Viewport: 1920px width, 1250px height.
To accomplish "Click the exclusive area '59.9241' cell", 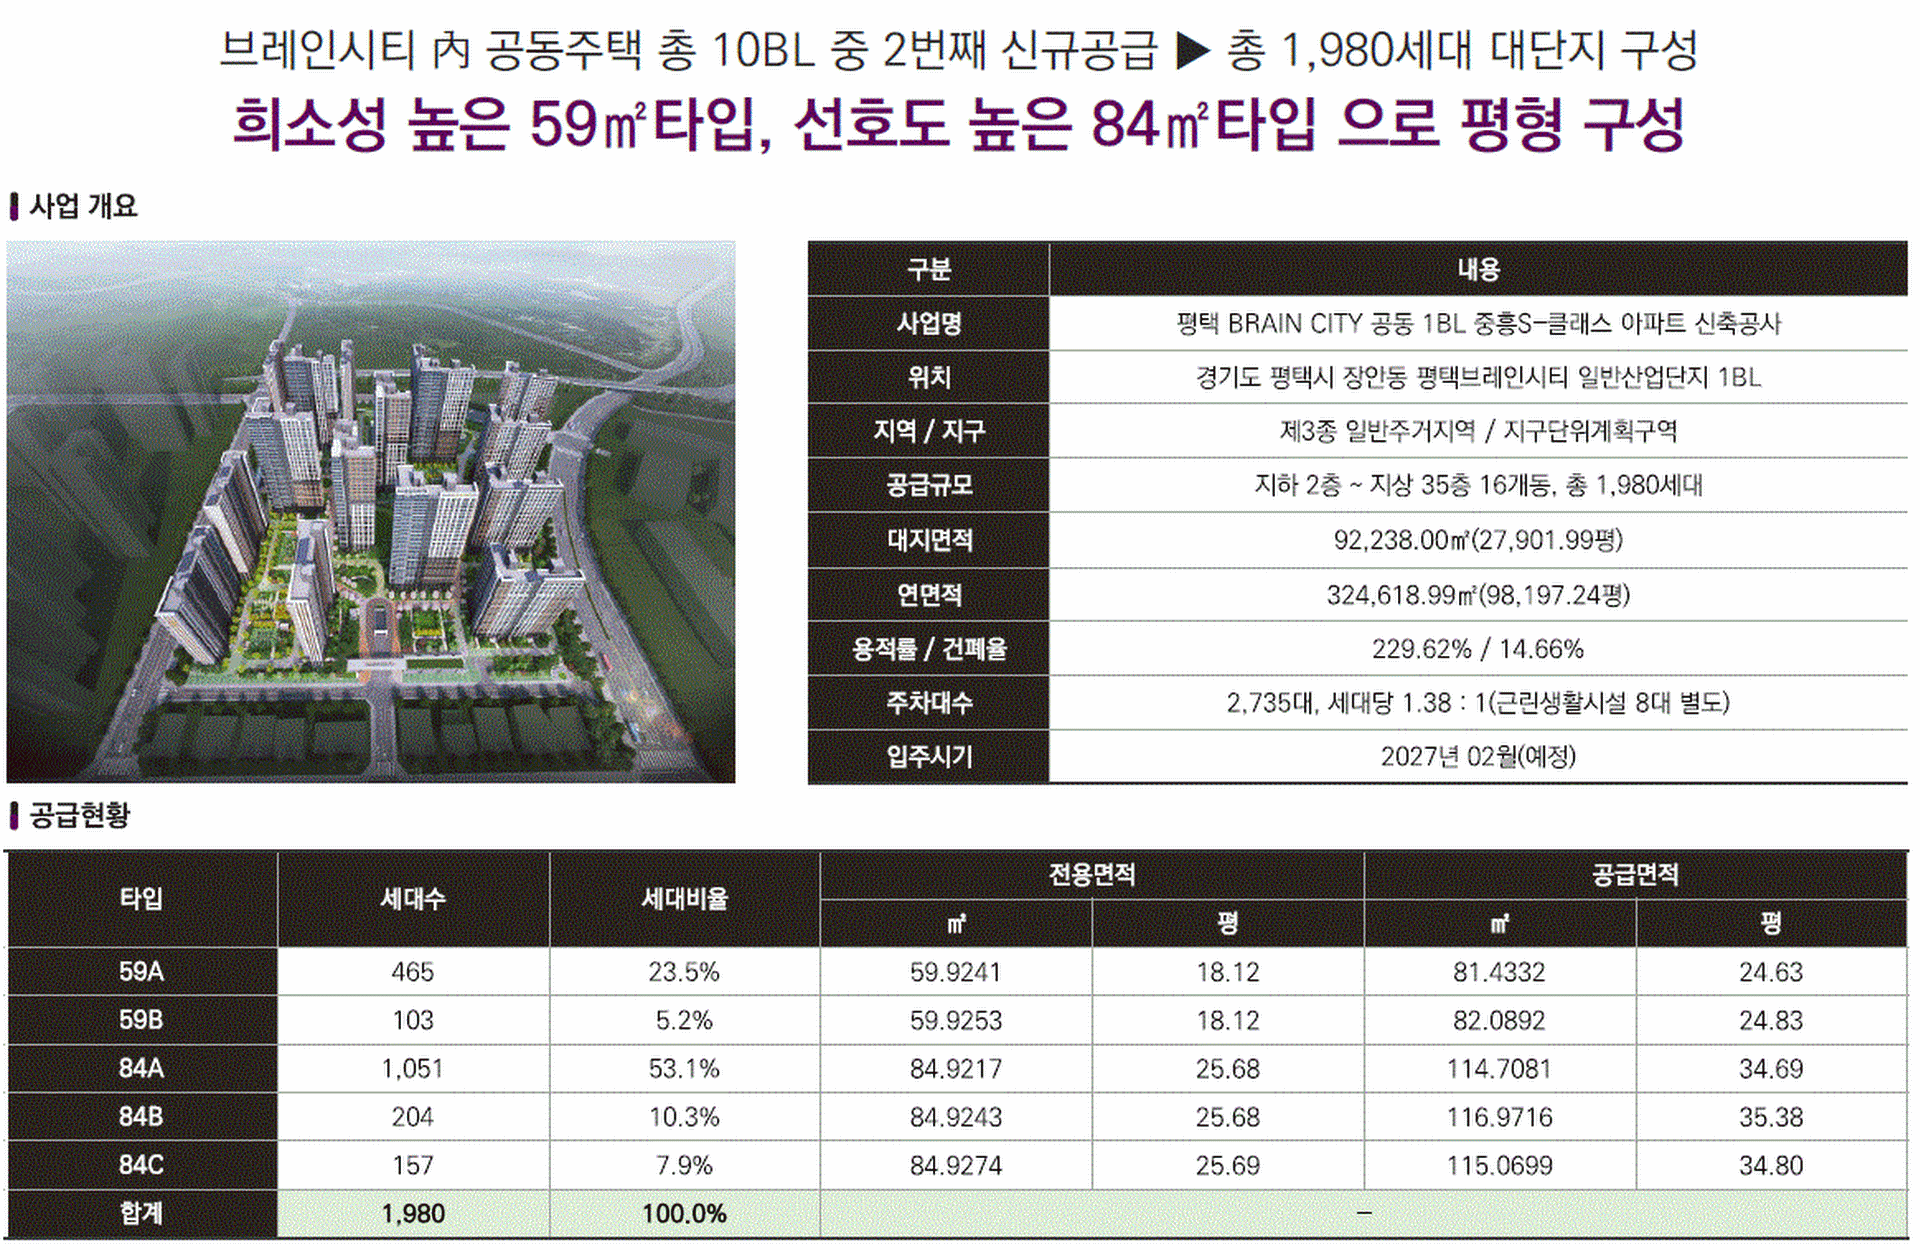I will (x=956, y=972).
